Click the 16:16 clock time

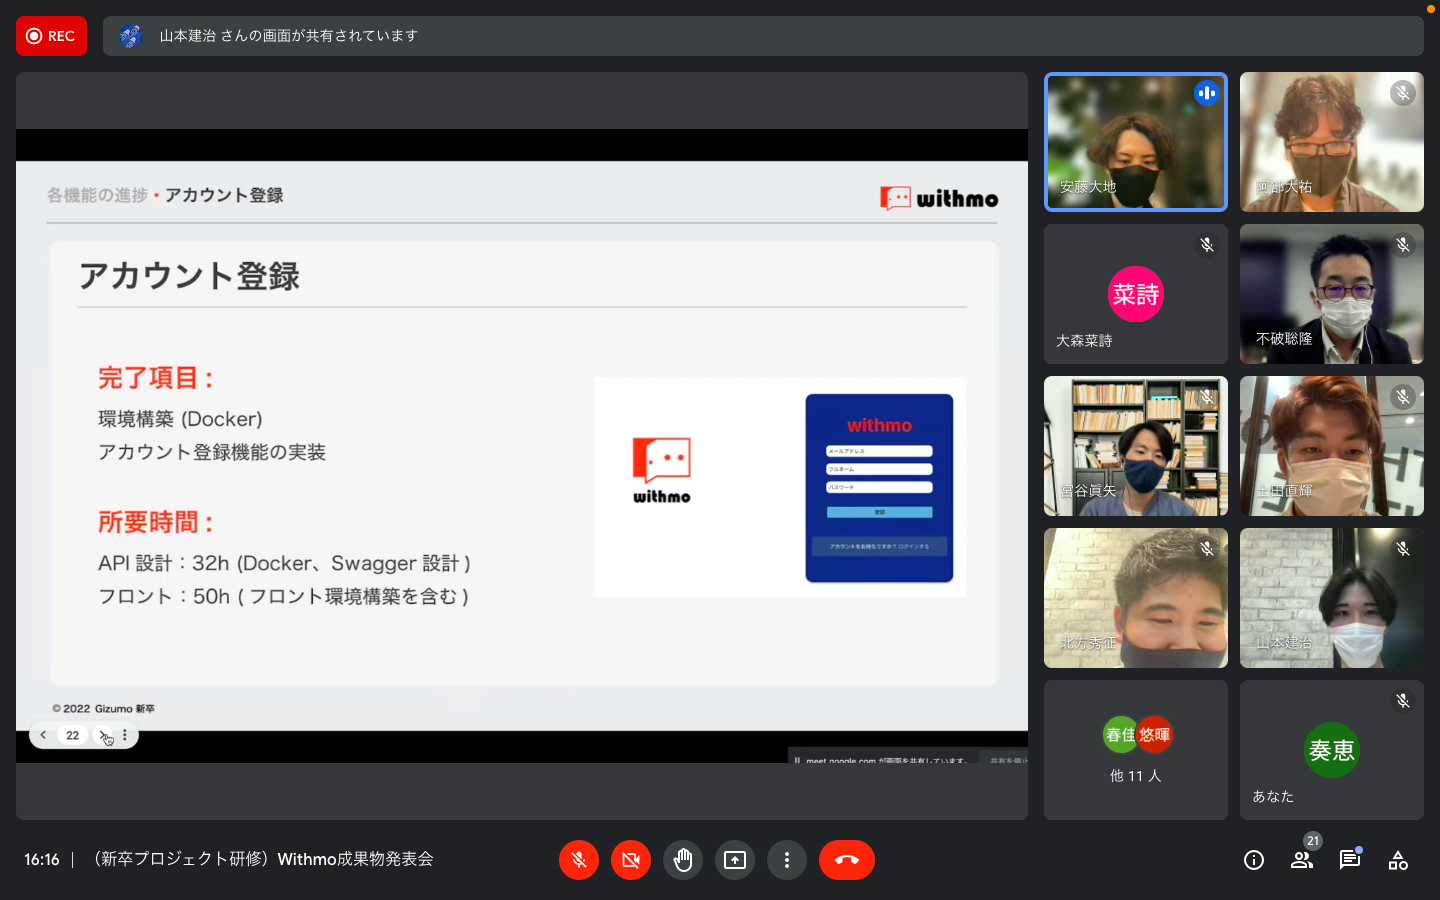click(42, 860)
